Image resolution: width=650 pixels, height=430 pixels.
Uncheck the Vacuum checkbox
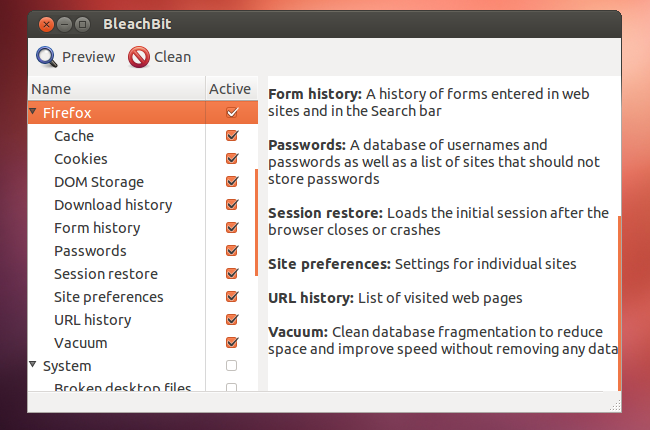232,343
